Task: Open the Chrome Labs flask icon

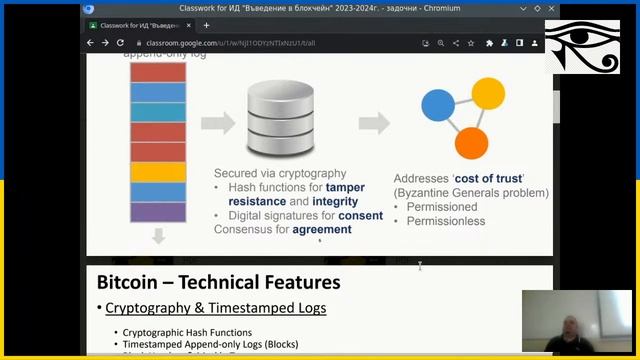Action: click(x=504, y=43)
